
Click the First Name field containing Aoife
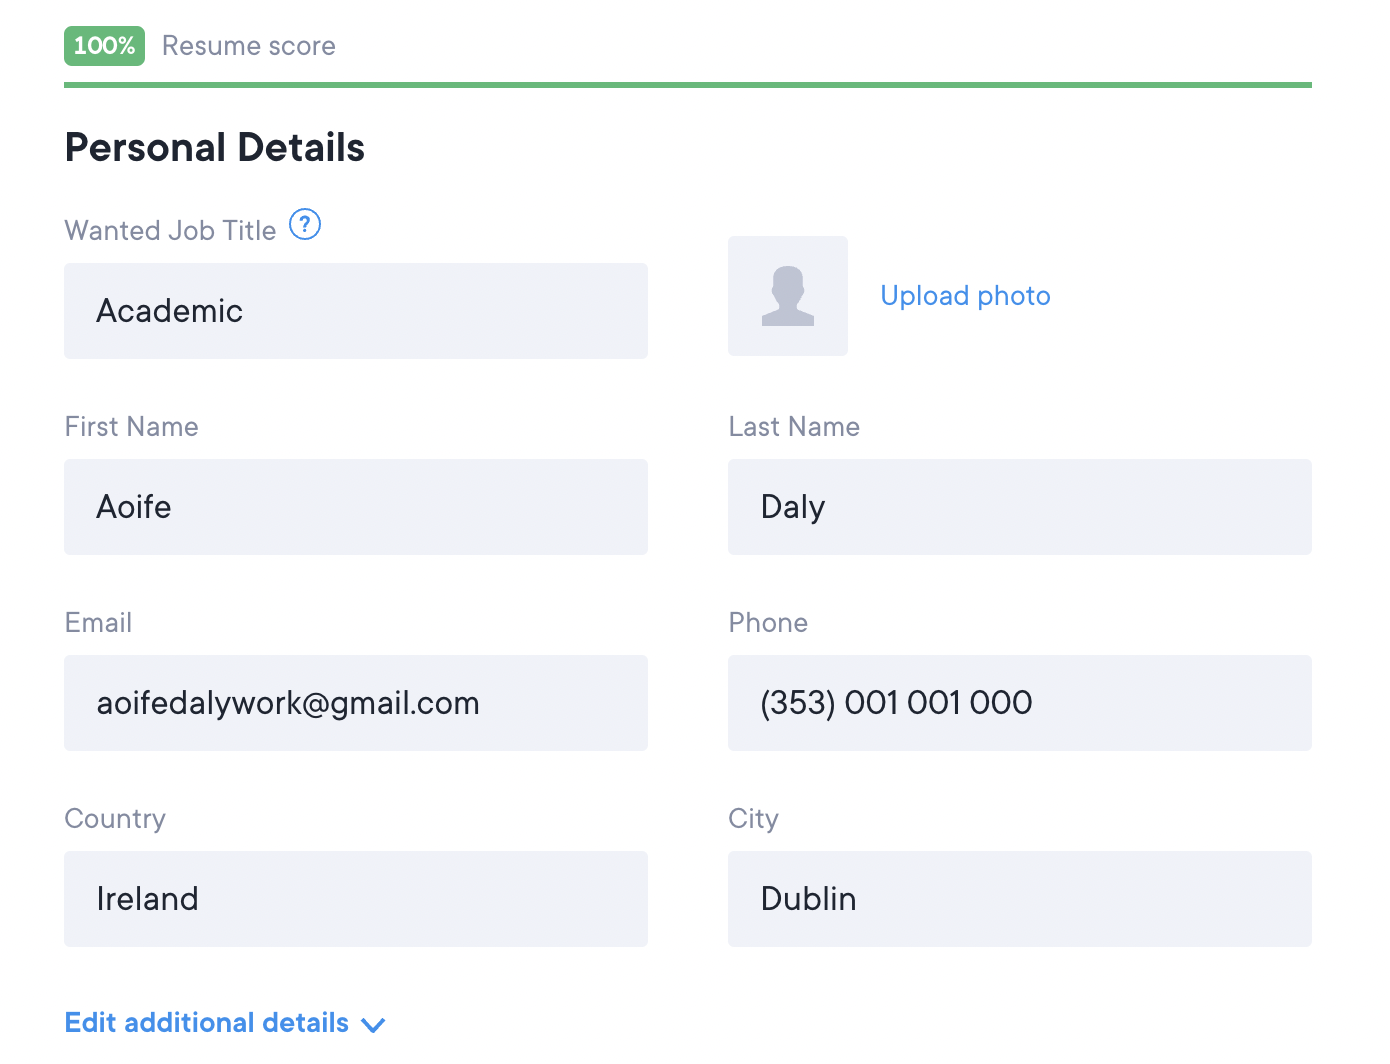[x=356, y=507]
